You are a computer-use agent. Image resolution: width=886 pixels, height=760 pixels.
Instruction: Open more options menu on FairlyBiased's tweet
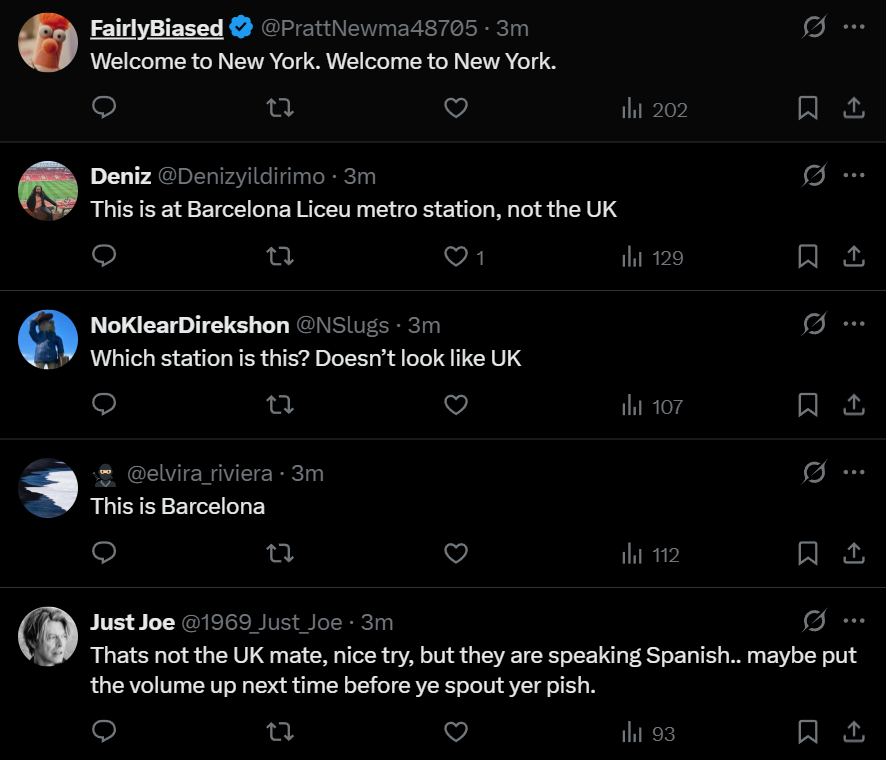853,27
